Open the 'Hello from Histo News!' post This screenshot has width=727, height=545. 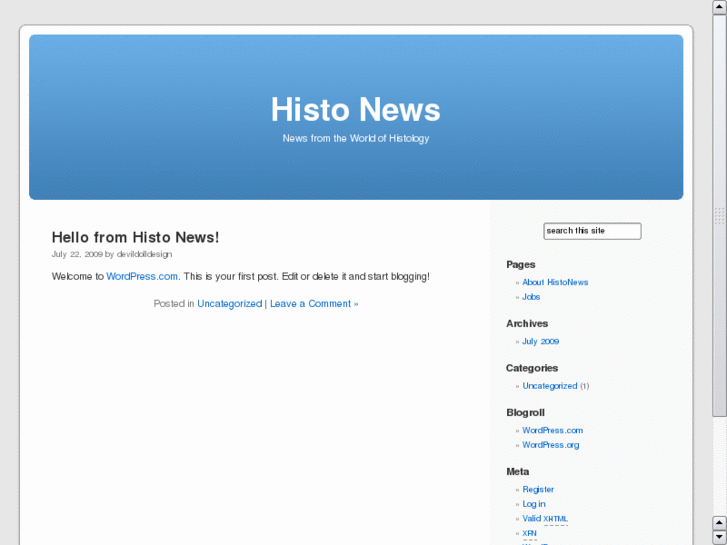(x=135, y=237)
